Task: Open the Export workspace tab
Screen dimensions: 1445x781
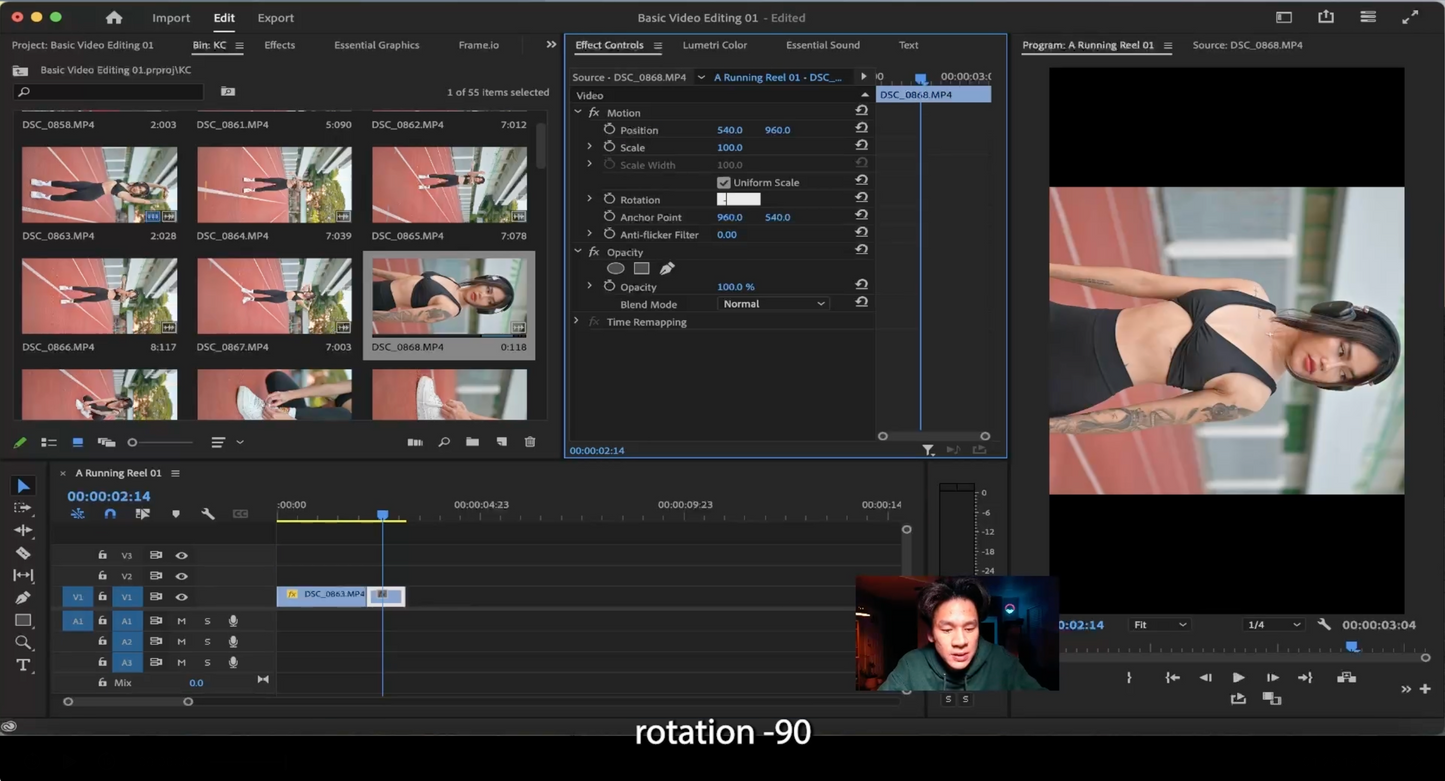Action: click(275, 18)
